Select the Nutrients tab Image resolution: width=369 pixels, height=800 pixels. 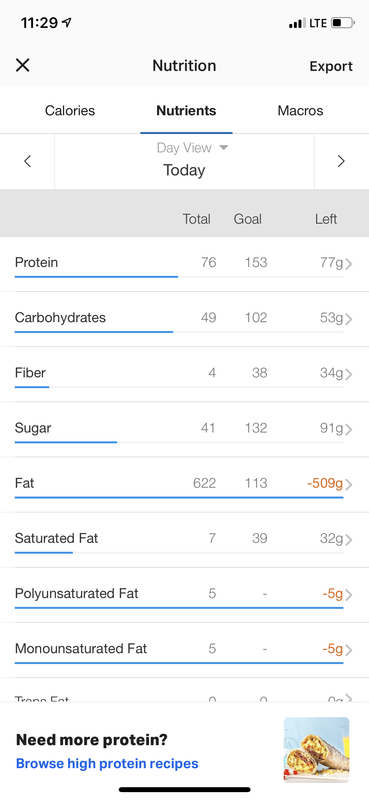click(186, 111)
